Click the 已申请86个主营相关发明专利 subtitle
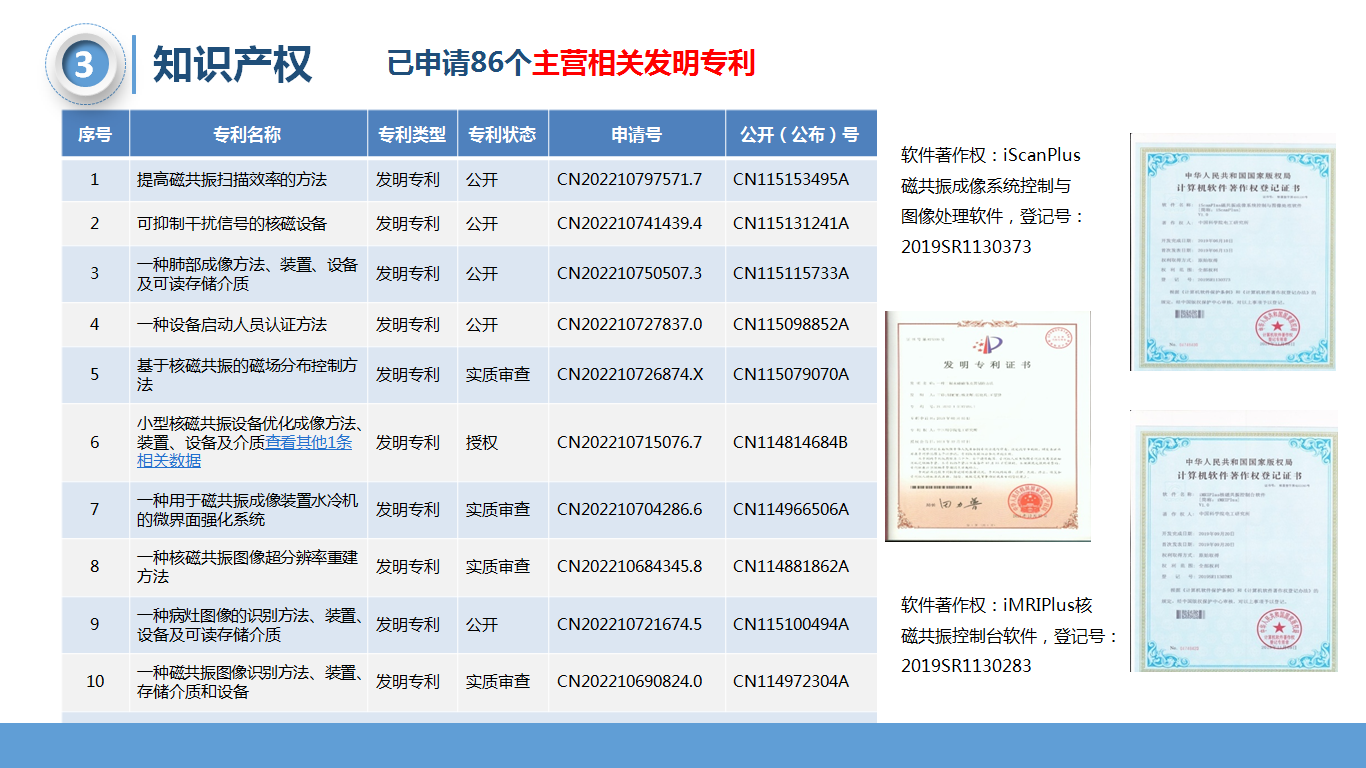Image resolution: width=1366 pixels, height=768 pixels. point(571,63)
